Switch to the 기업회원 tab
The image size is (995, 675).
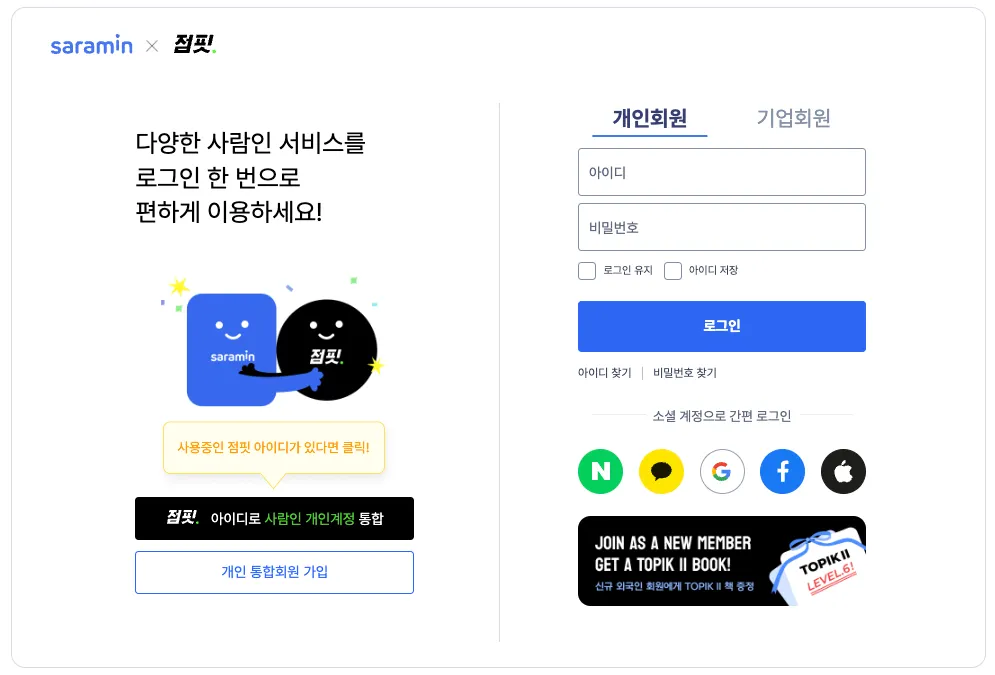(x=793, y=119)
